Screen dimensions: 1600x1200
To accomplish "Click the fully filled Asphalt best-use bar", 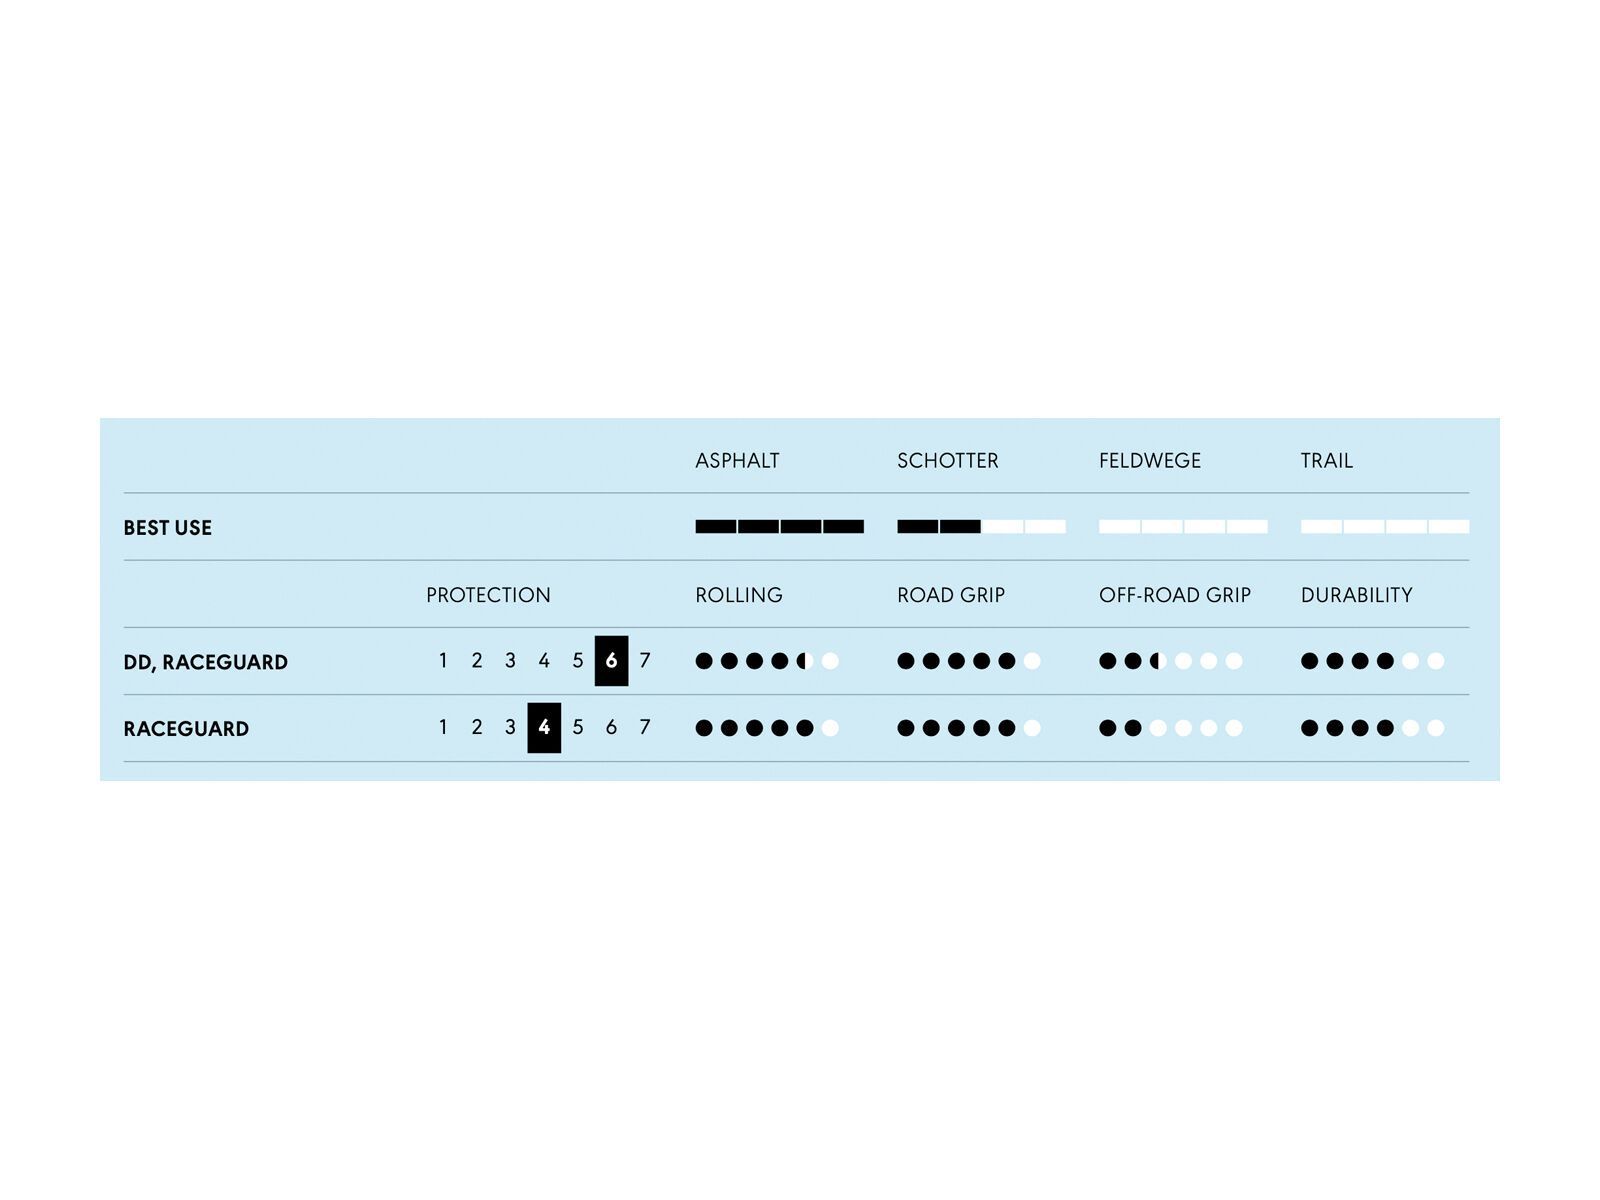I will [779, 527].
